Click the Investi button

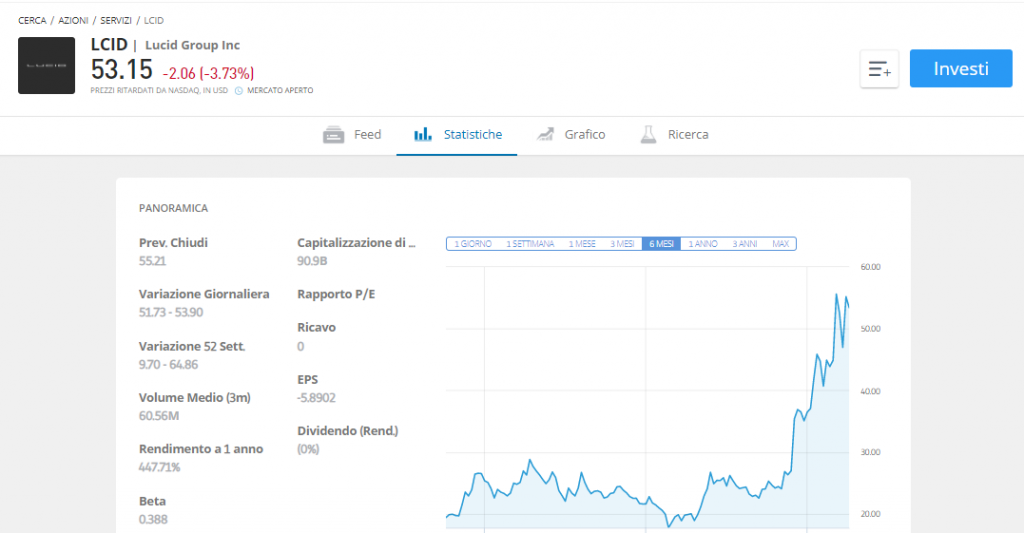(961, 69)
